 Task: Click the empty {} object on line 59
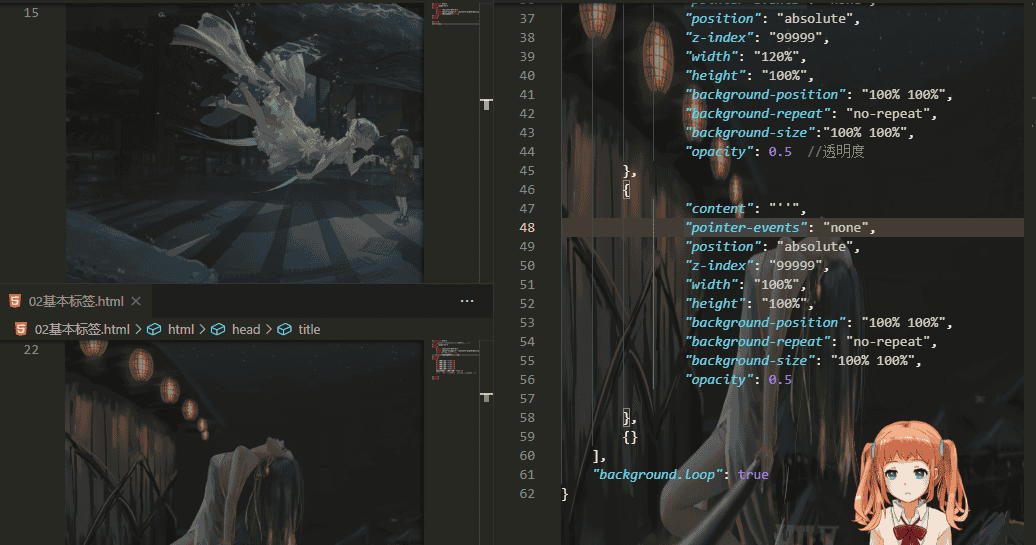click(630, 437)
